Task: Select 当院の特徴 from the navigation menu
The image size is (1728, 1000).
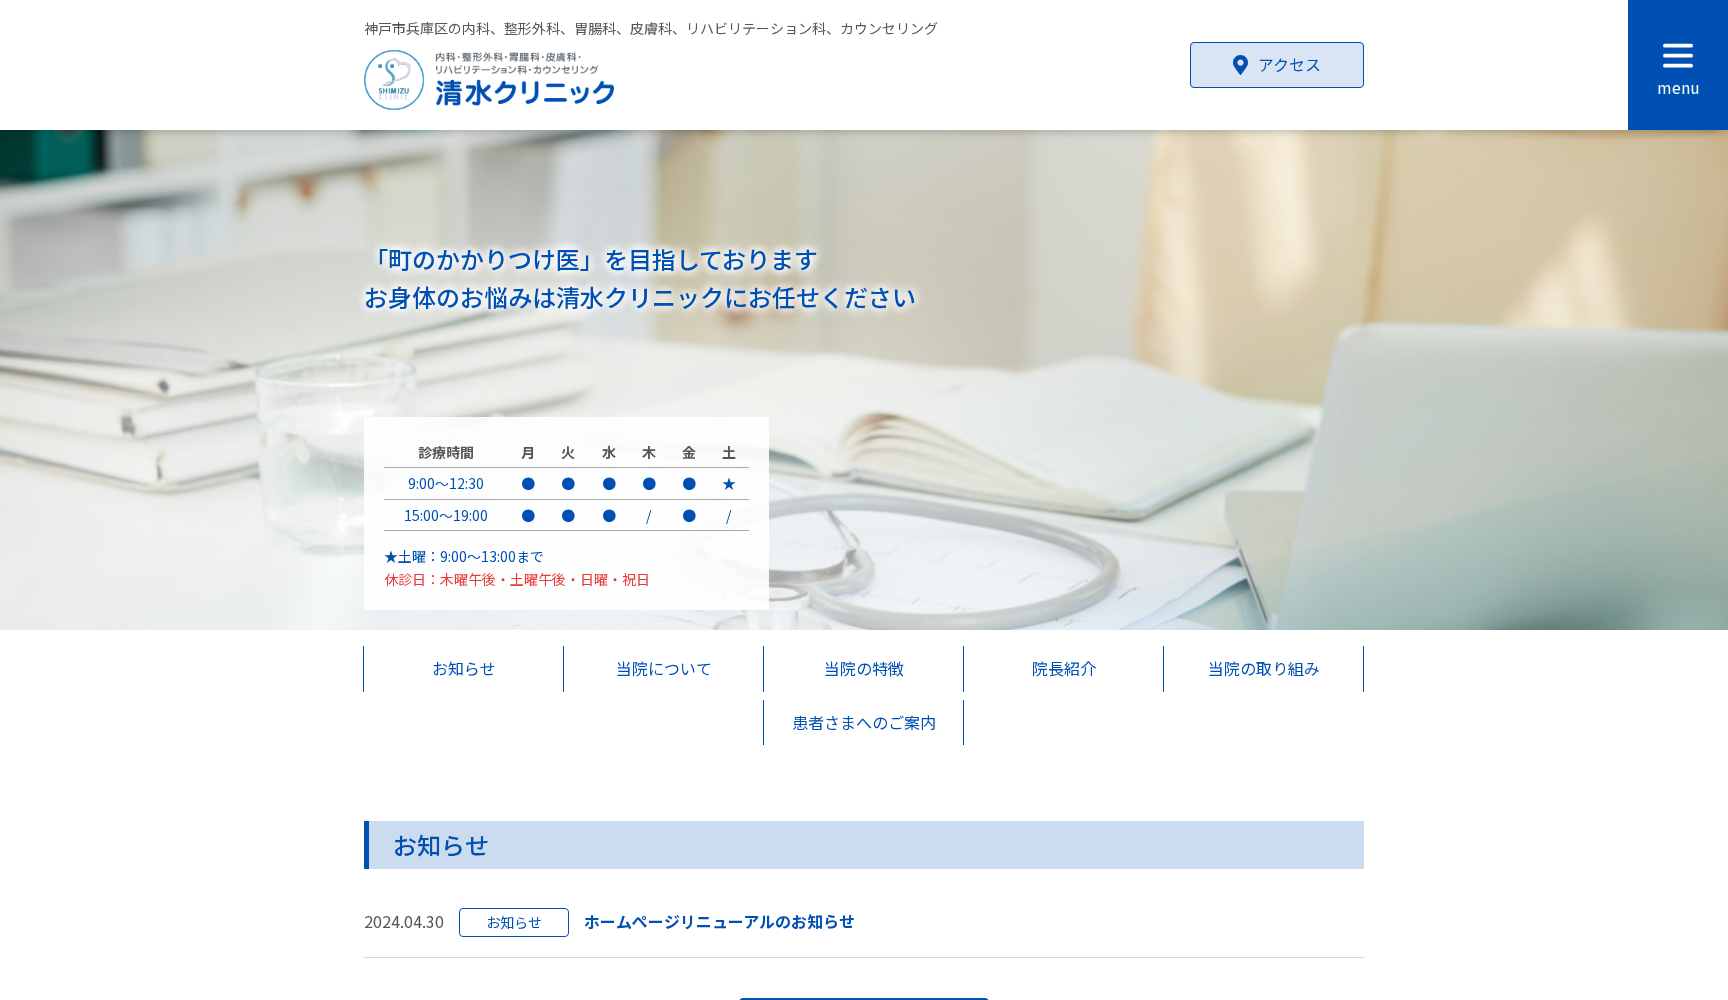Action: [862, 669]
